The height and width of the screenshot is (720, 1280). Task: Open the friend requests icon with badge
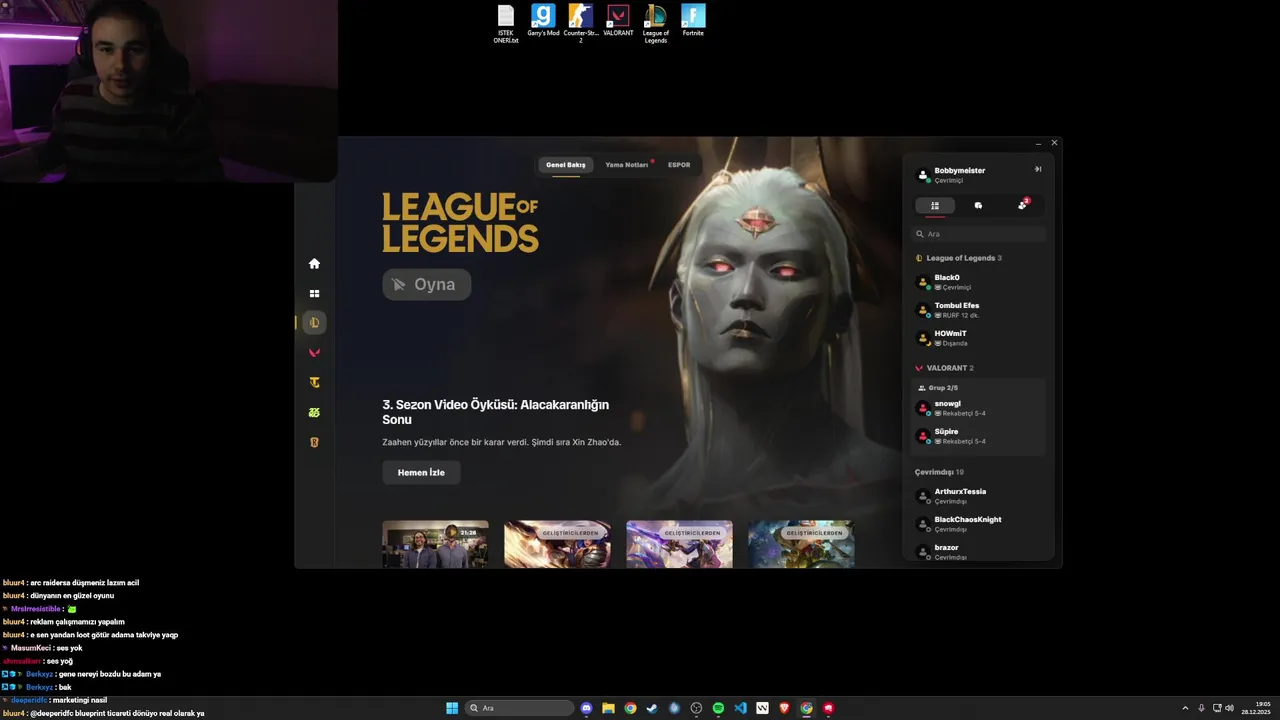click(1022, 205)
